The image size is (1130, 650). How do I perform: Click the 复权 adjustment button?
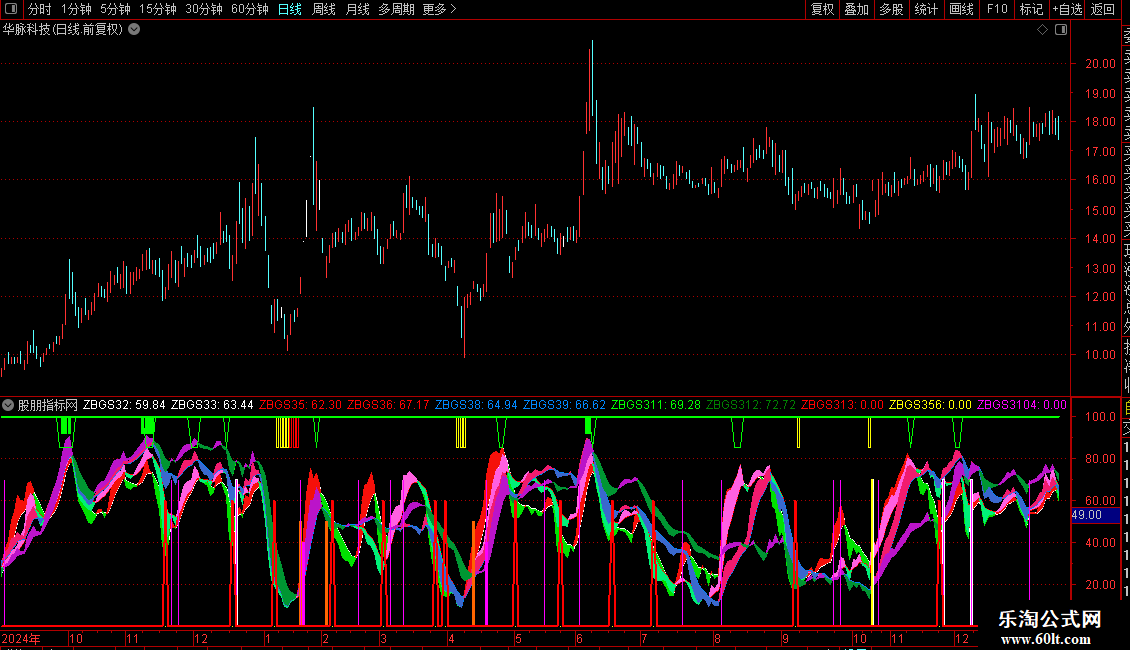click(822, 9)
